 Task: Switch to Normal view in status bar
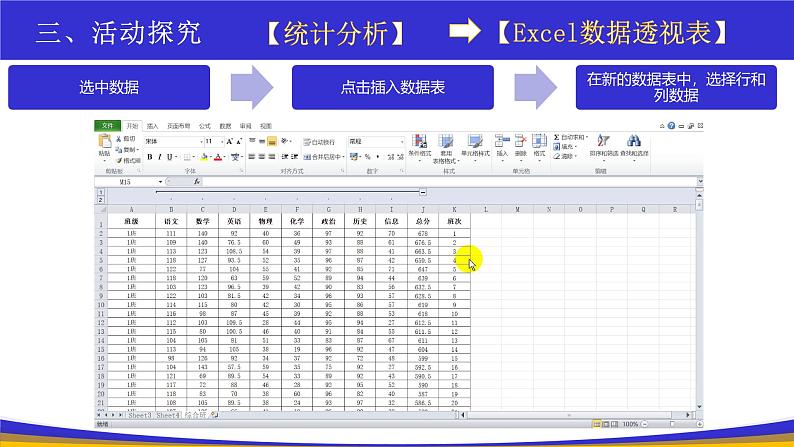click(597, 424)
